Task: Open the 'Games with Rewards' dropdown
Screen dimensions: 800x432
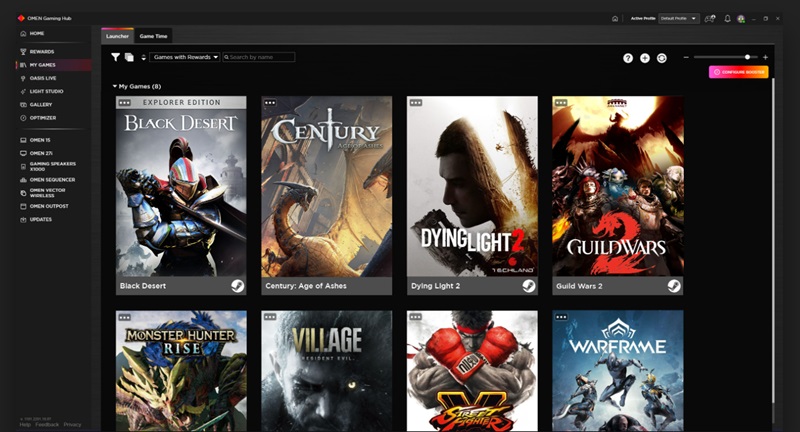Action: point(185,57)
